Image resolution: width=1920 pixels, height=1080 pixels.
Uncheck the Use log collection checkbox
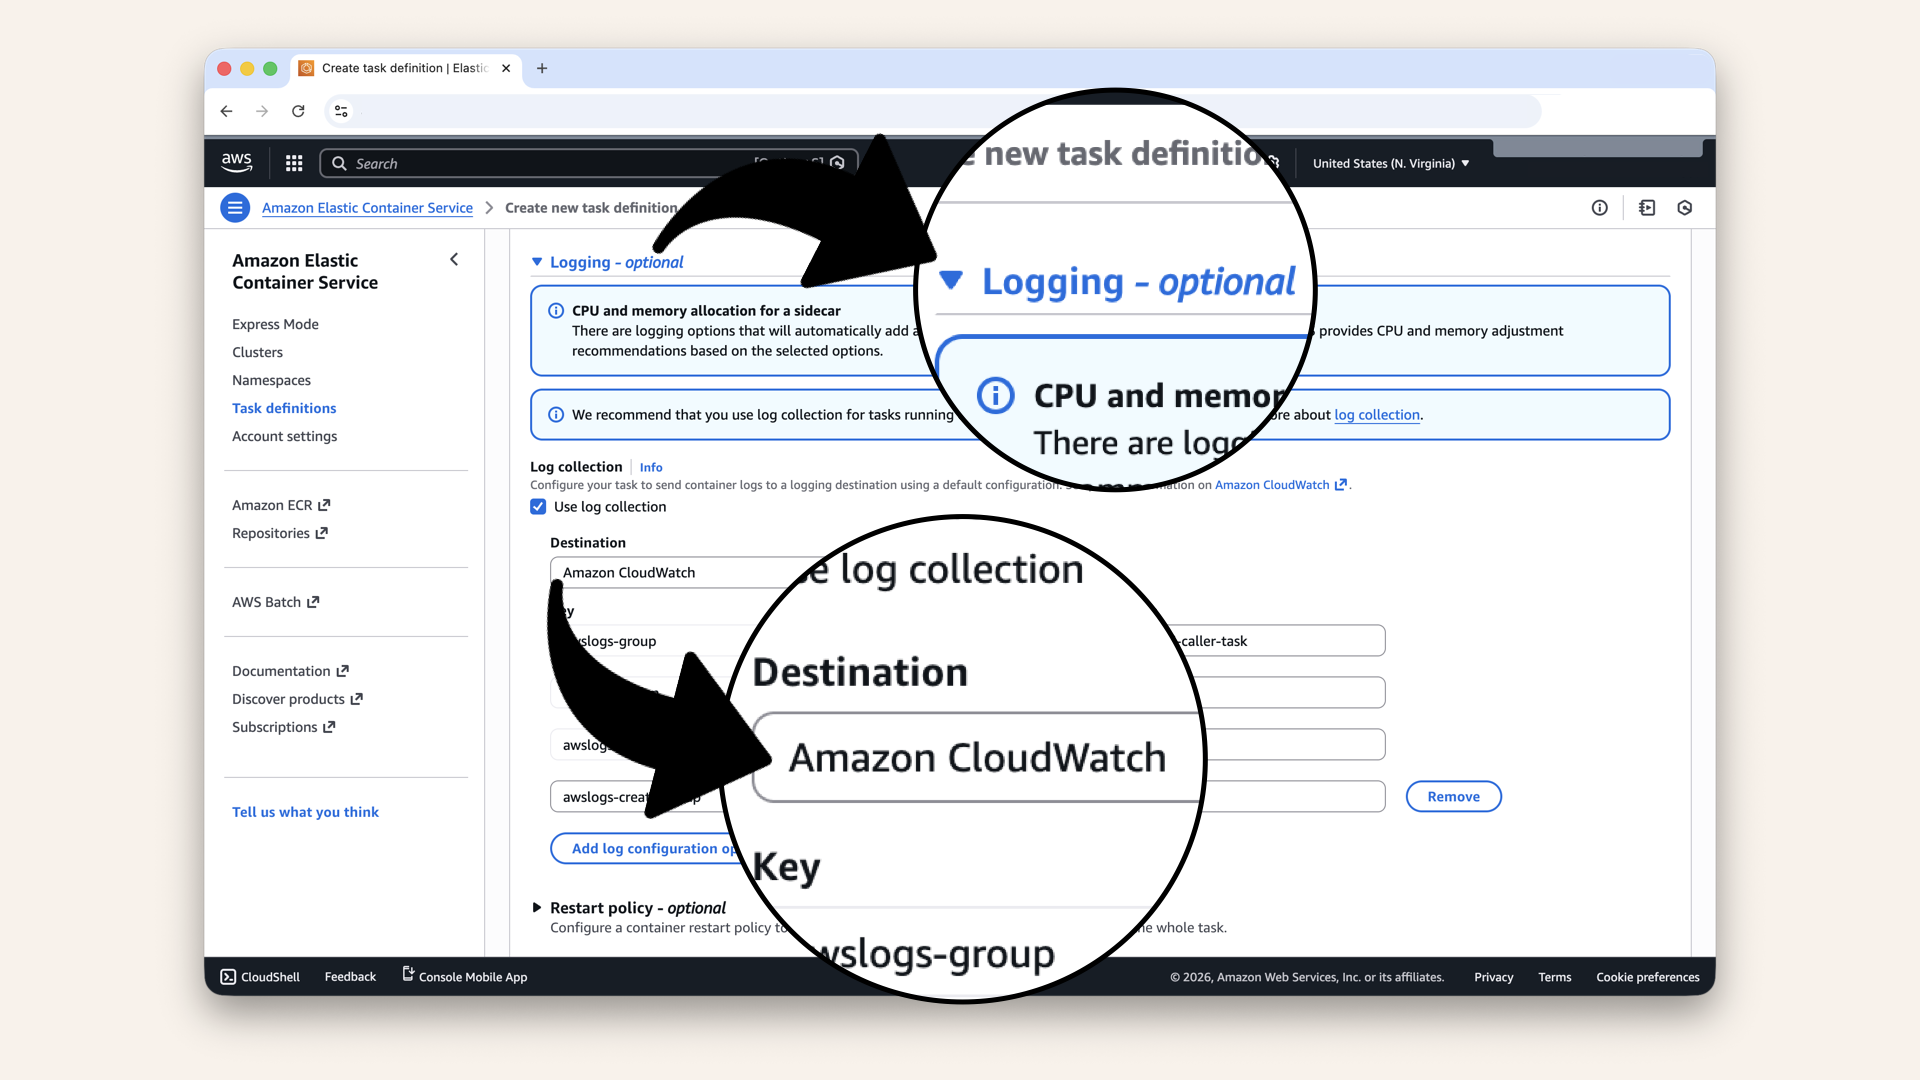coord(538,507)
